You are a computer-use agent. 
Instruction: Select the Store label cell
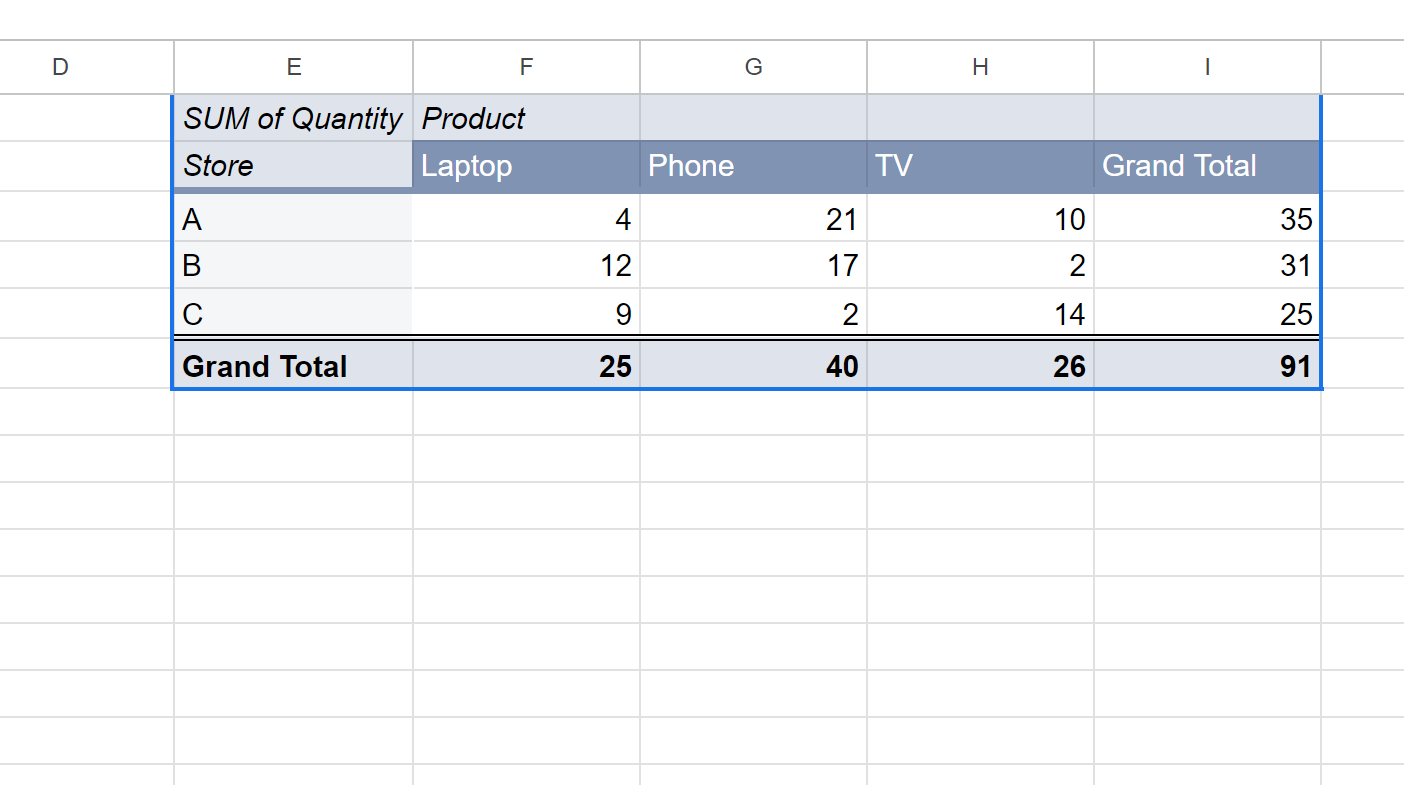click(x=293, y=165)
